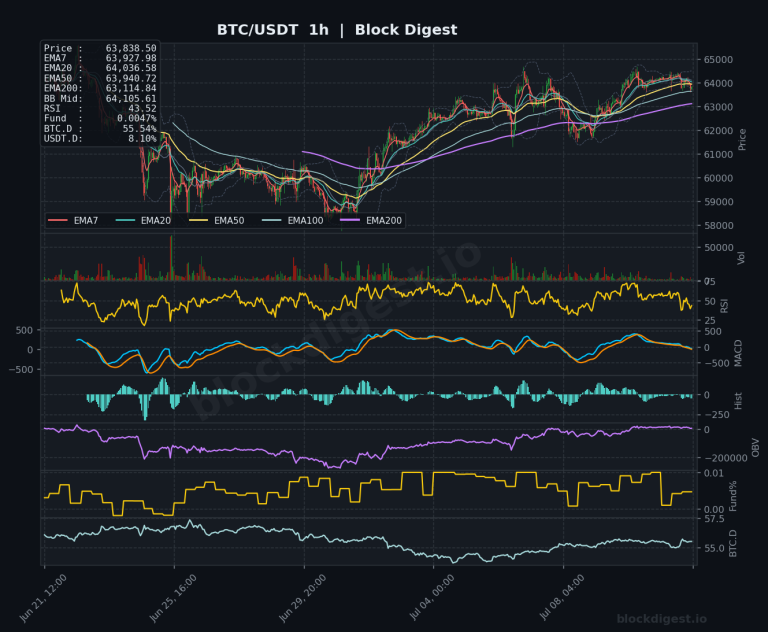Click the 64000 price axis tick
Image resolution: width=768 pixels, height=632 pixels.
[x=718, y=83]
